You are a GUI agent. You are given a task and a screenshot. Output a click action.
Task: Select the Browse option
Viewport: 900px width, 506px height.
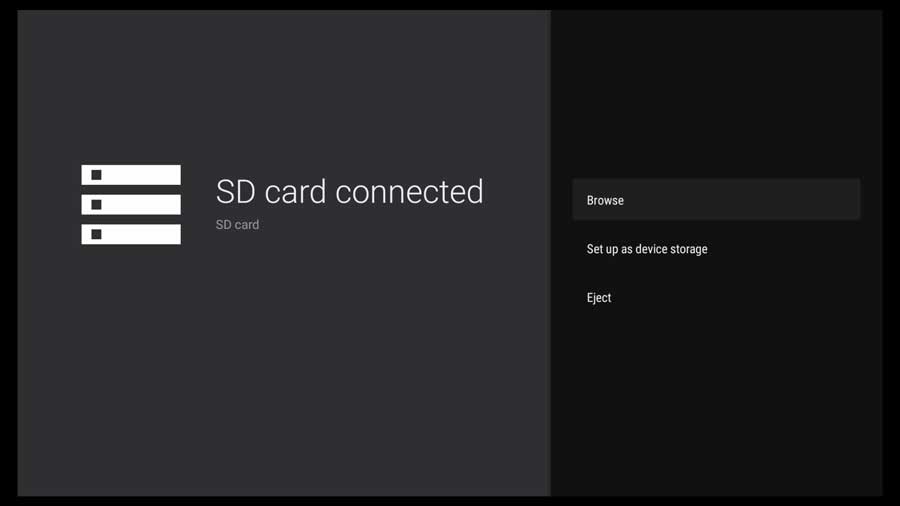pos(716,200)
